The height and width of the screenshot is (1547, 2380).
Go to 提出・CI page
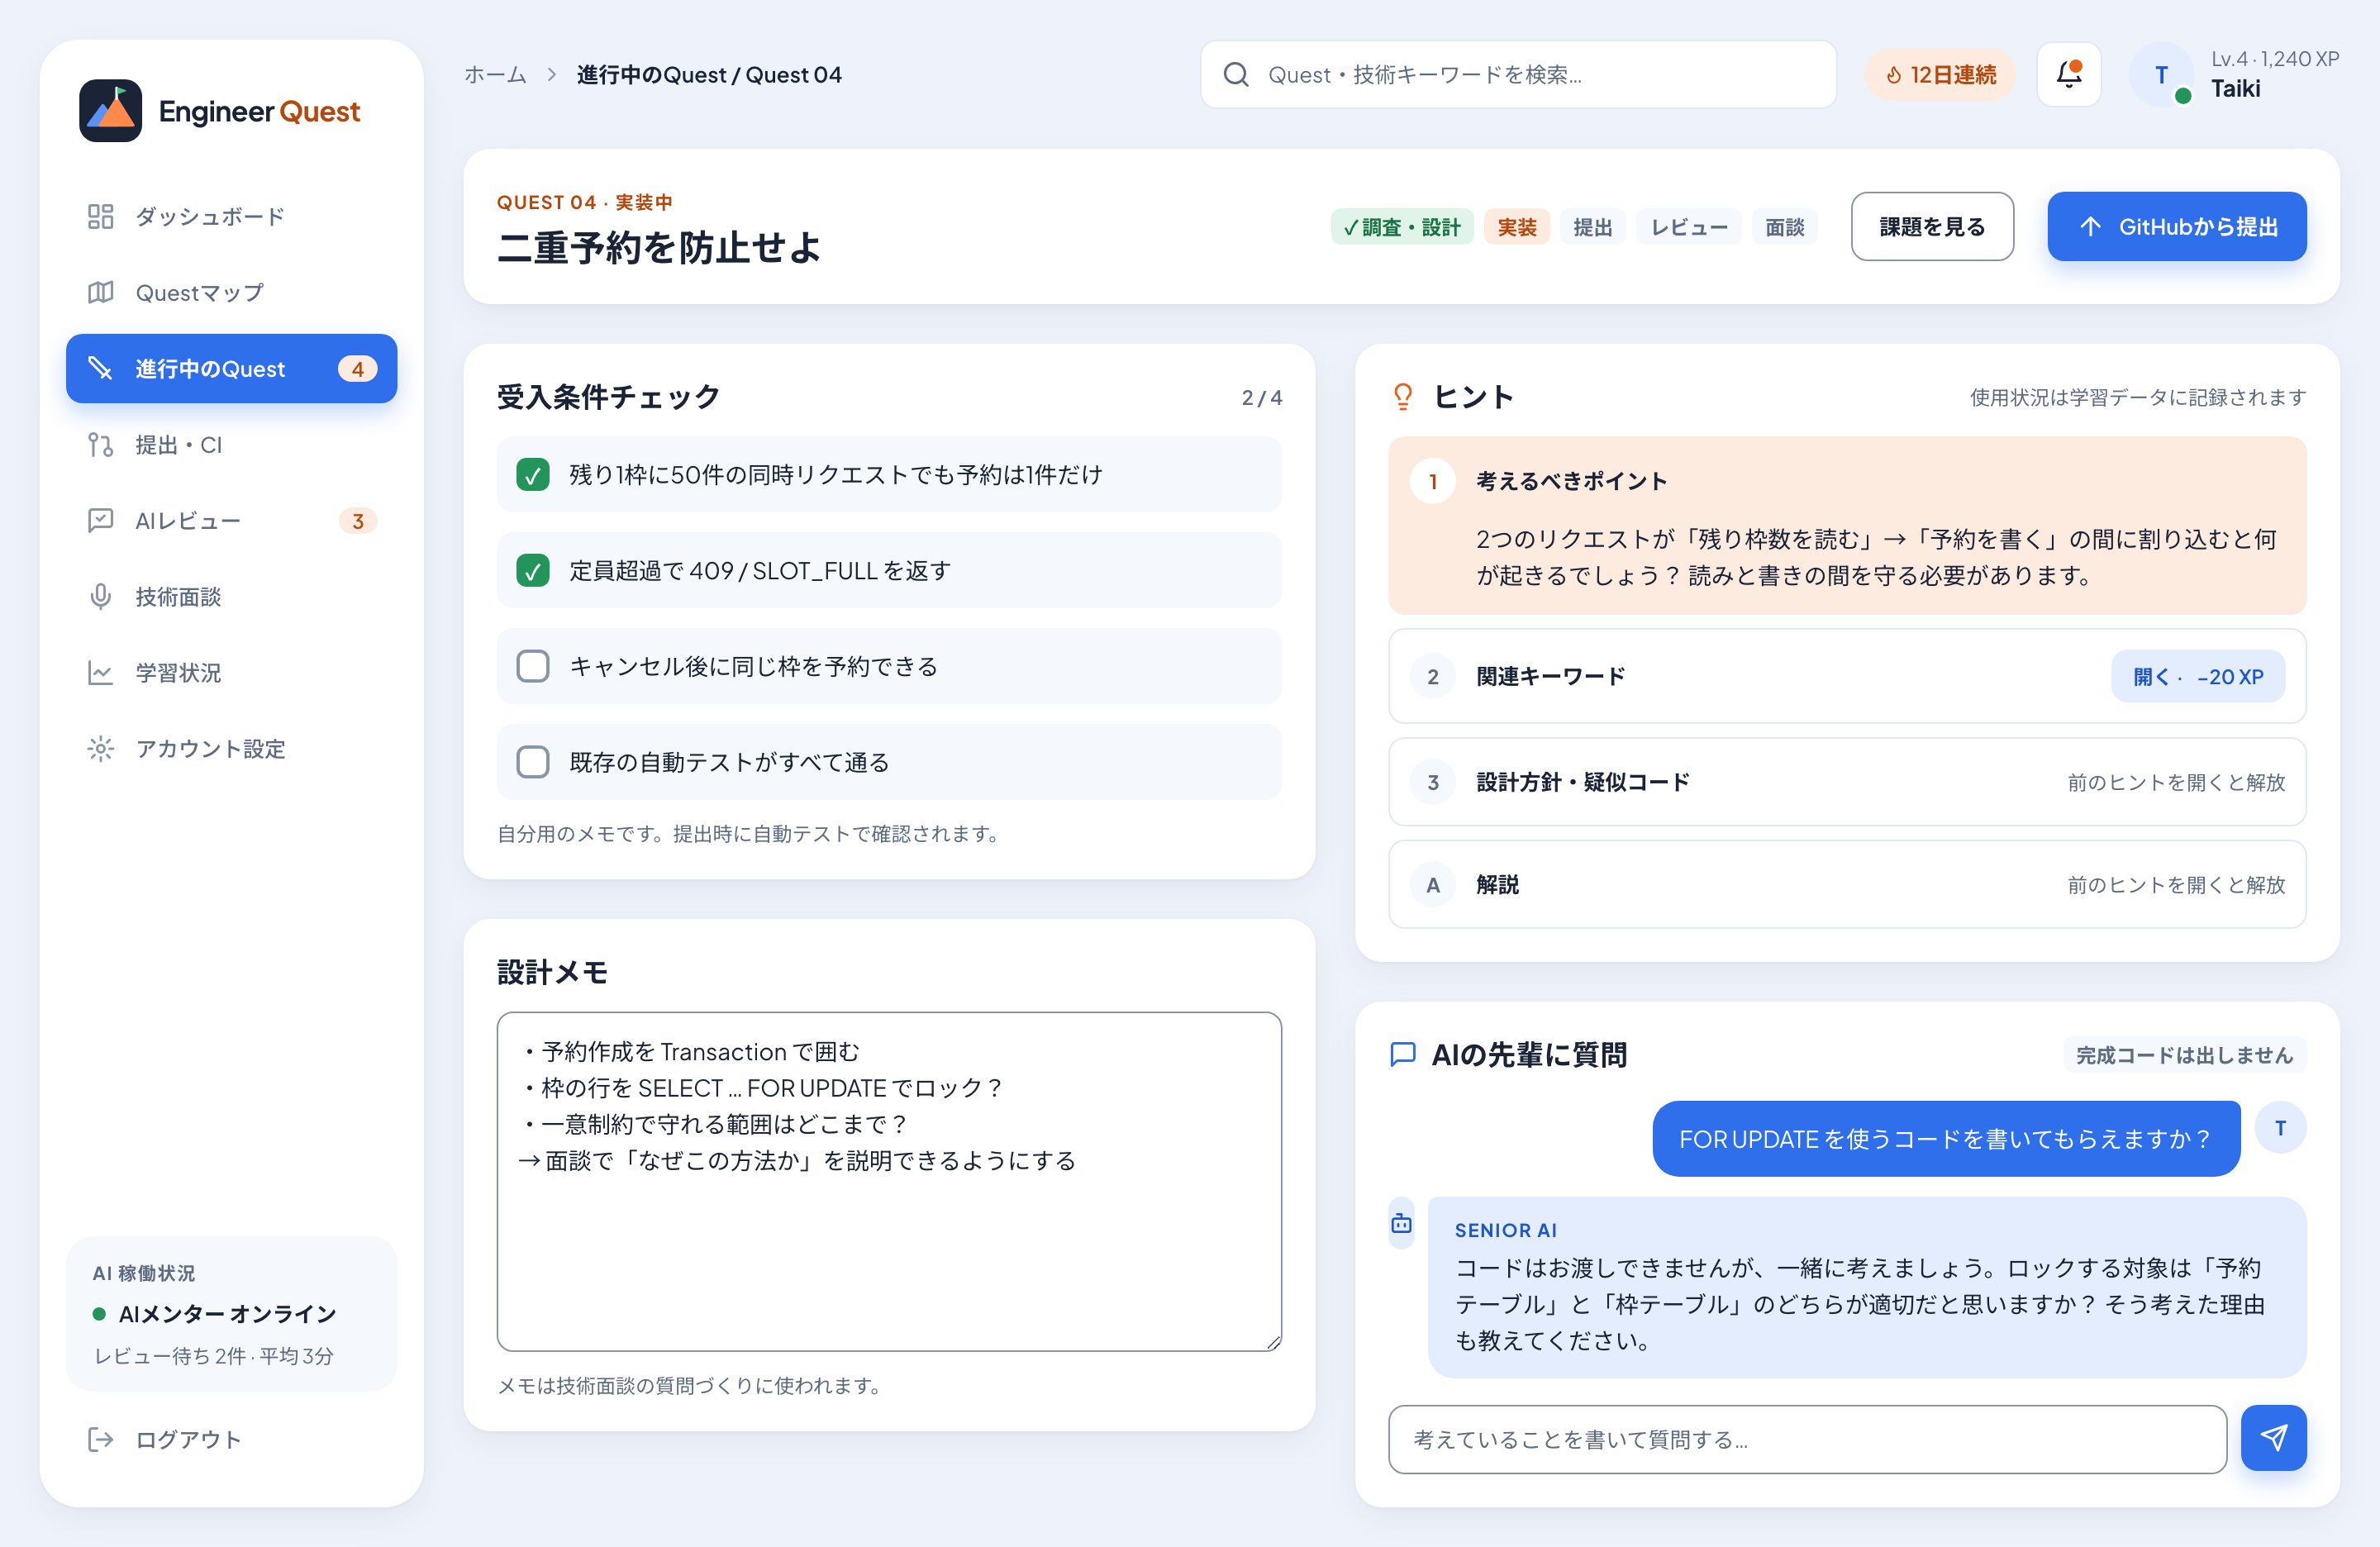[231, 444]
